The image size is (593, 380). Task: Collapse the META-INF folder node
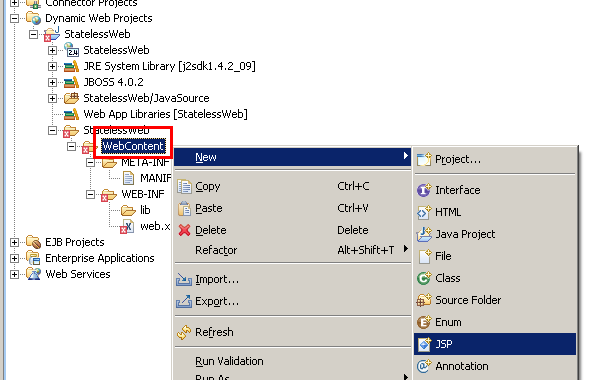[x=90, y=163]
